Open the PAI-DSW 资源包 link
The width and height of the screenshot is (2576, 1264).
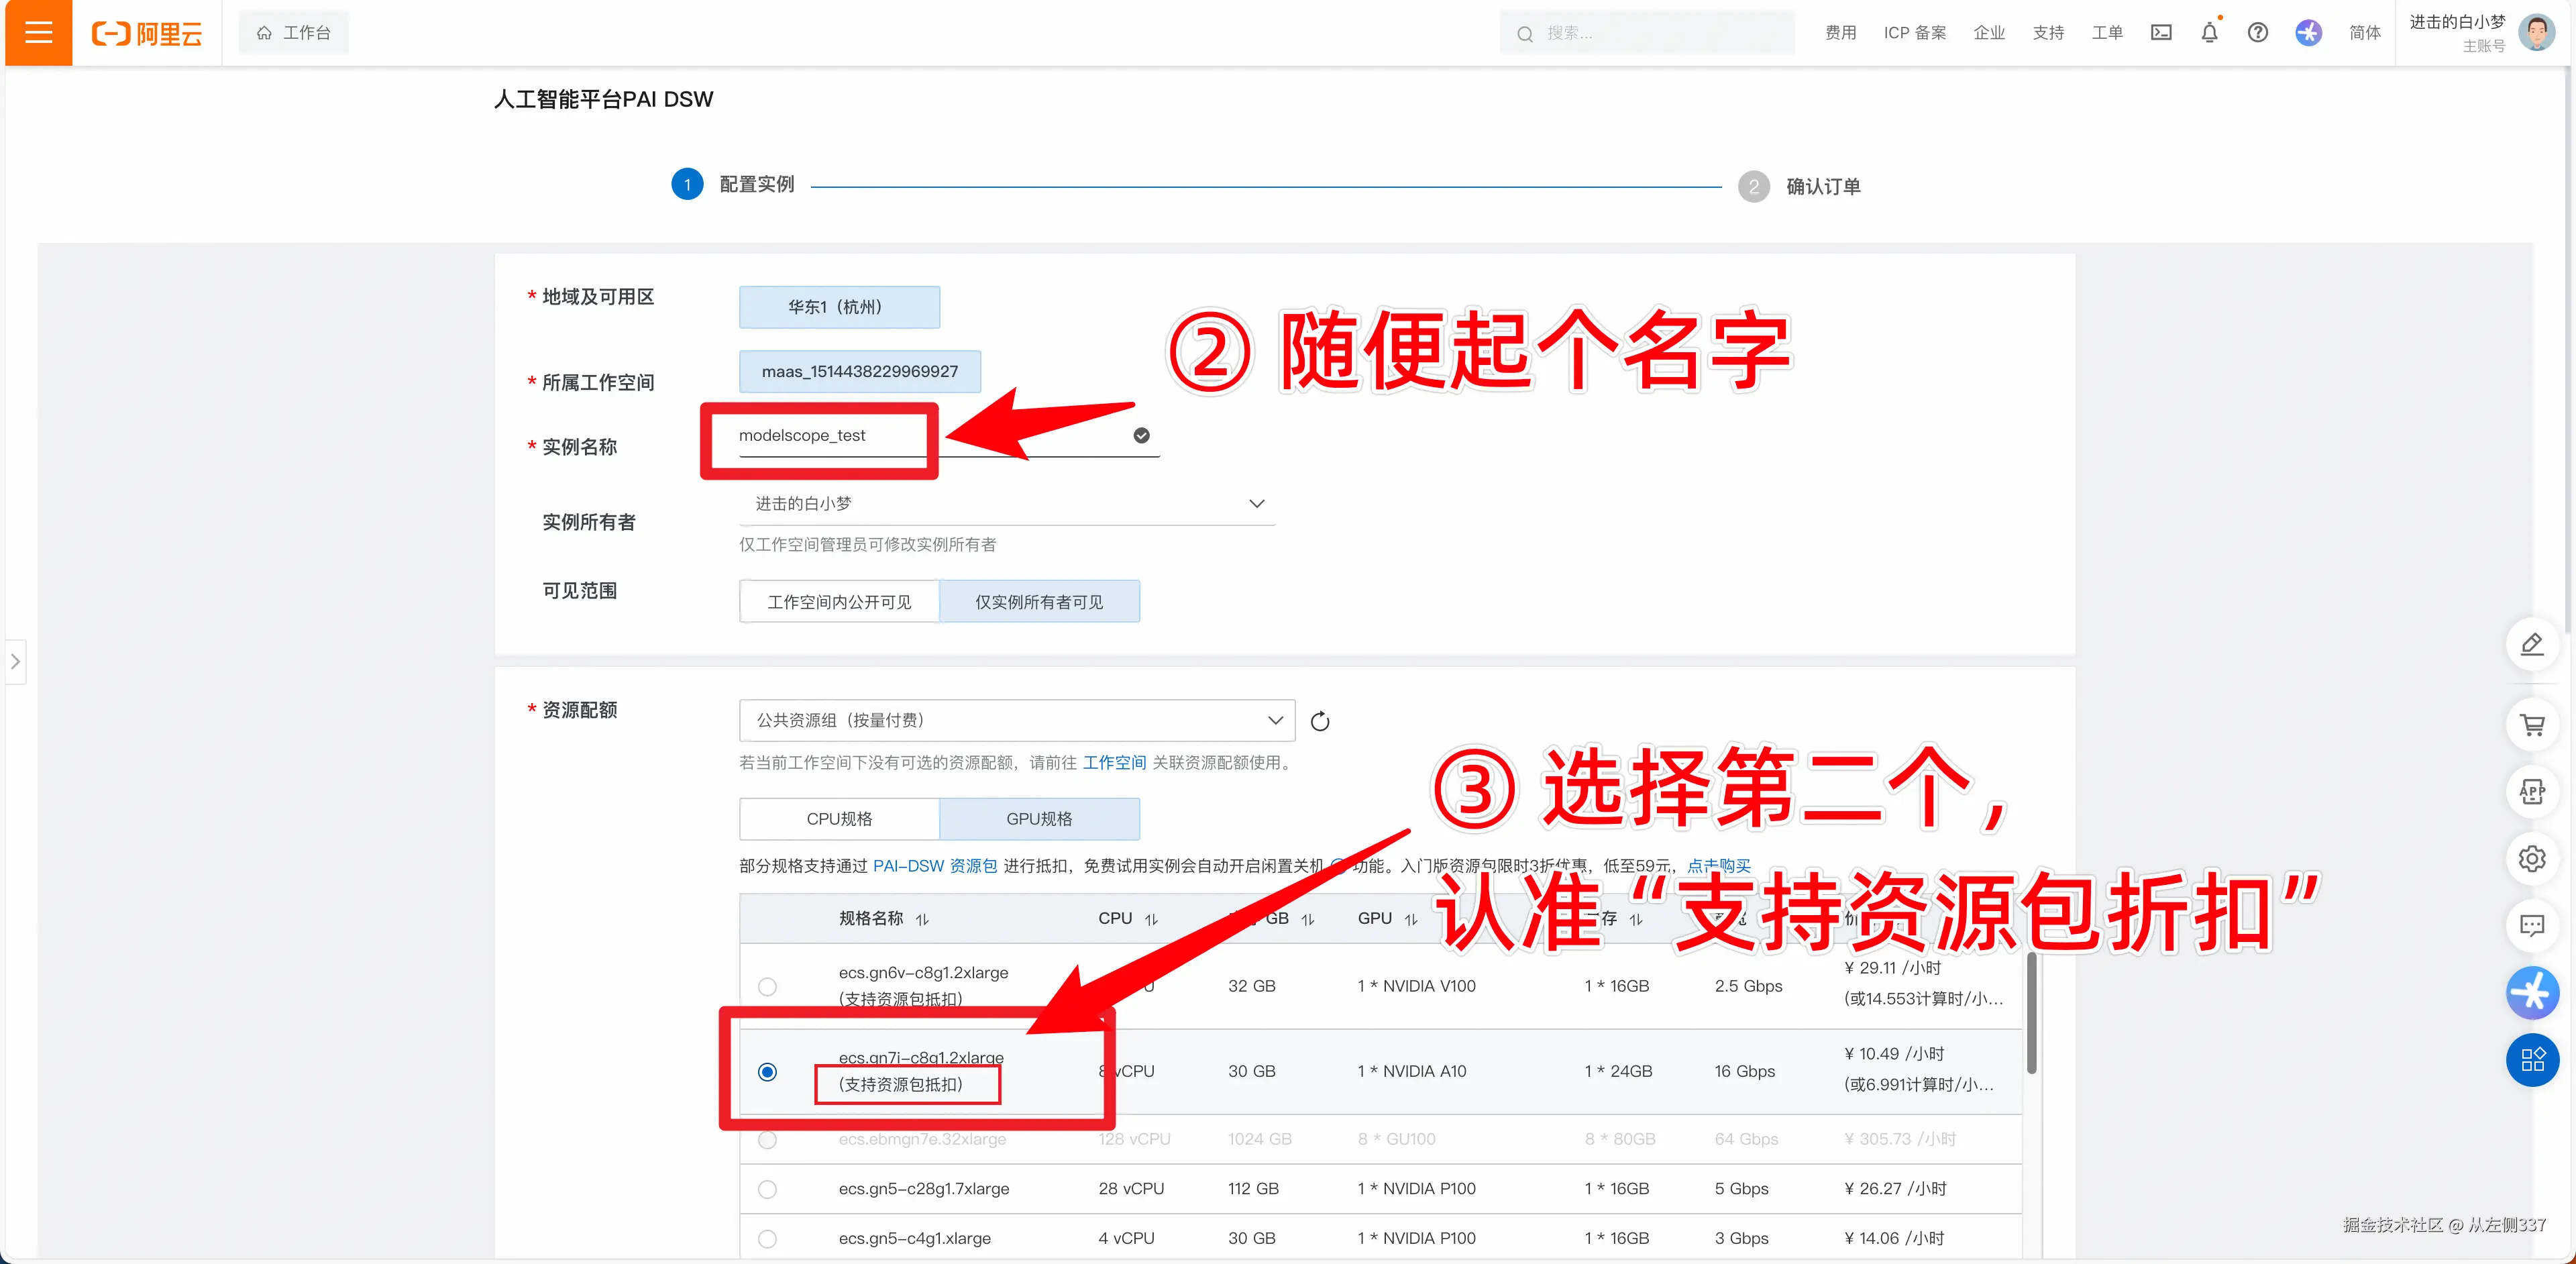pyautogui.click(x=934, y=866)
